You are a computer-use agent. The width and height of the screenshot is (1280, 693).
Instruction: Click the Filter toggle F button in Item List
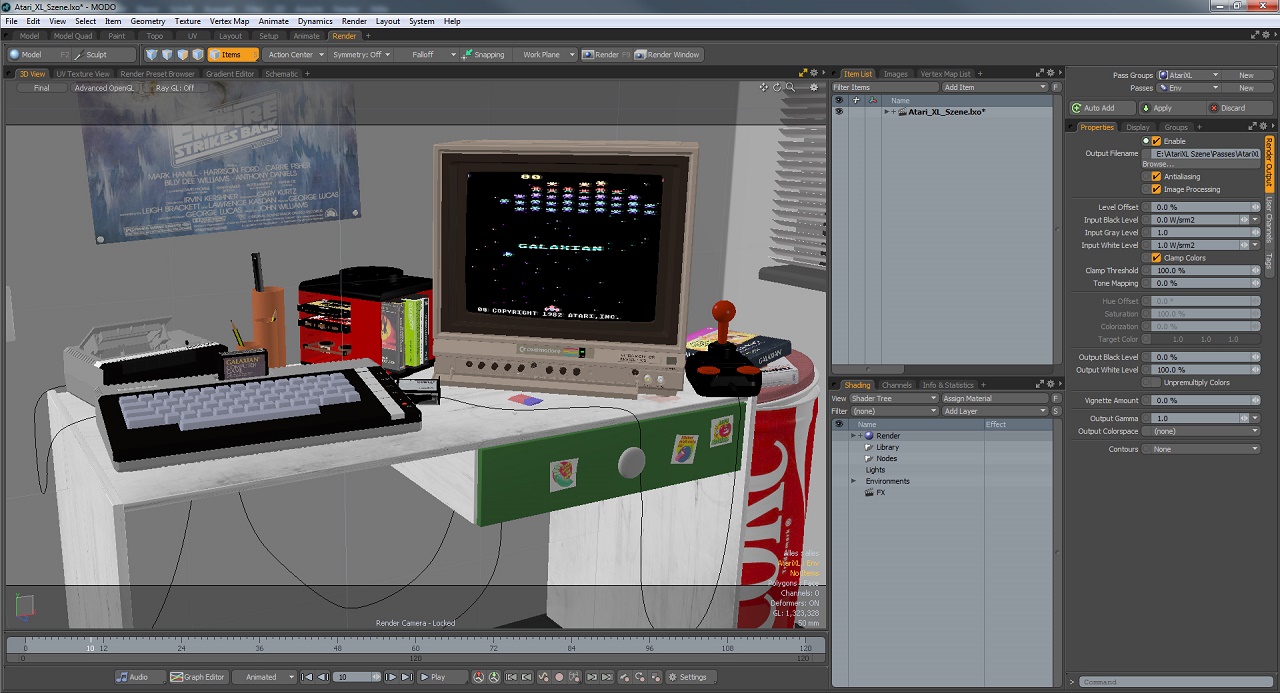click(1056, 87)
